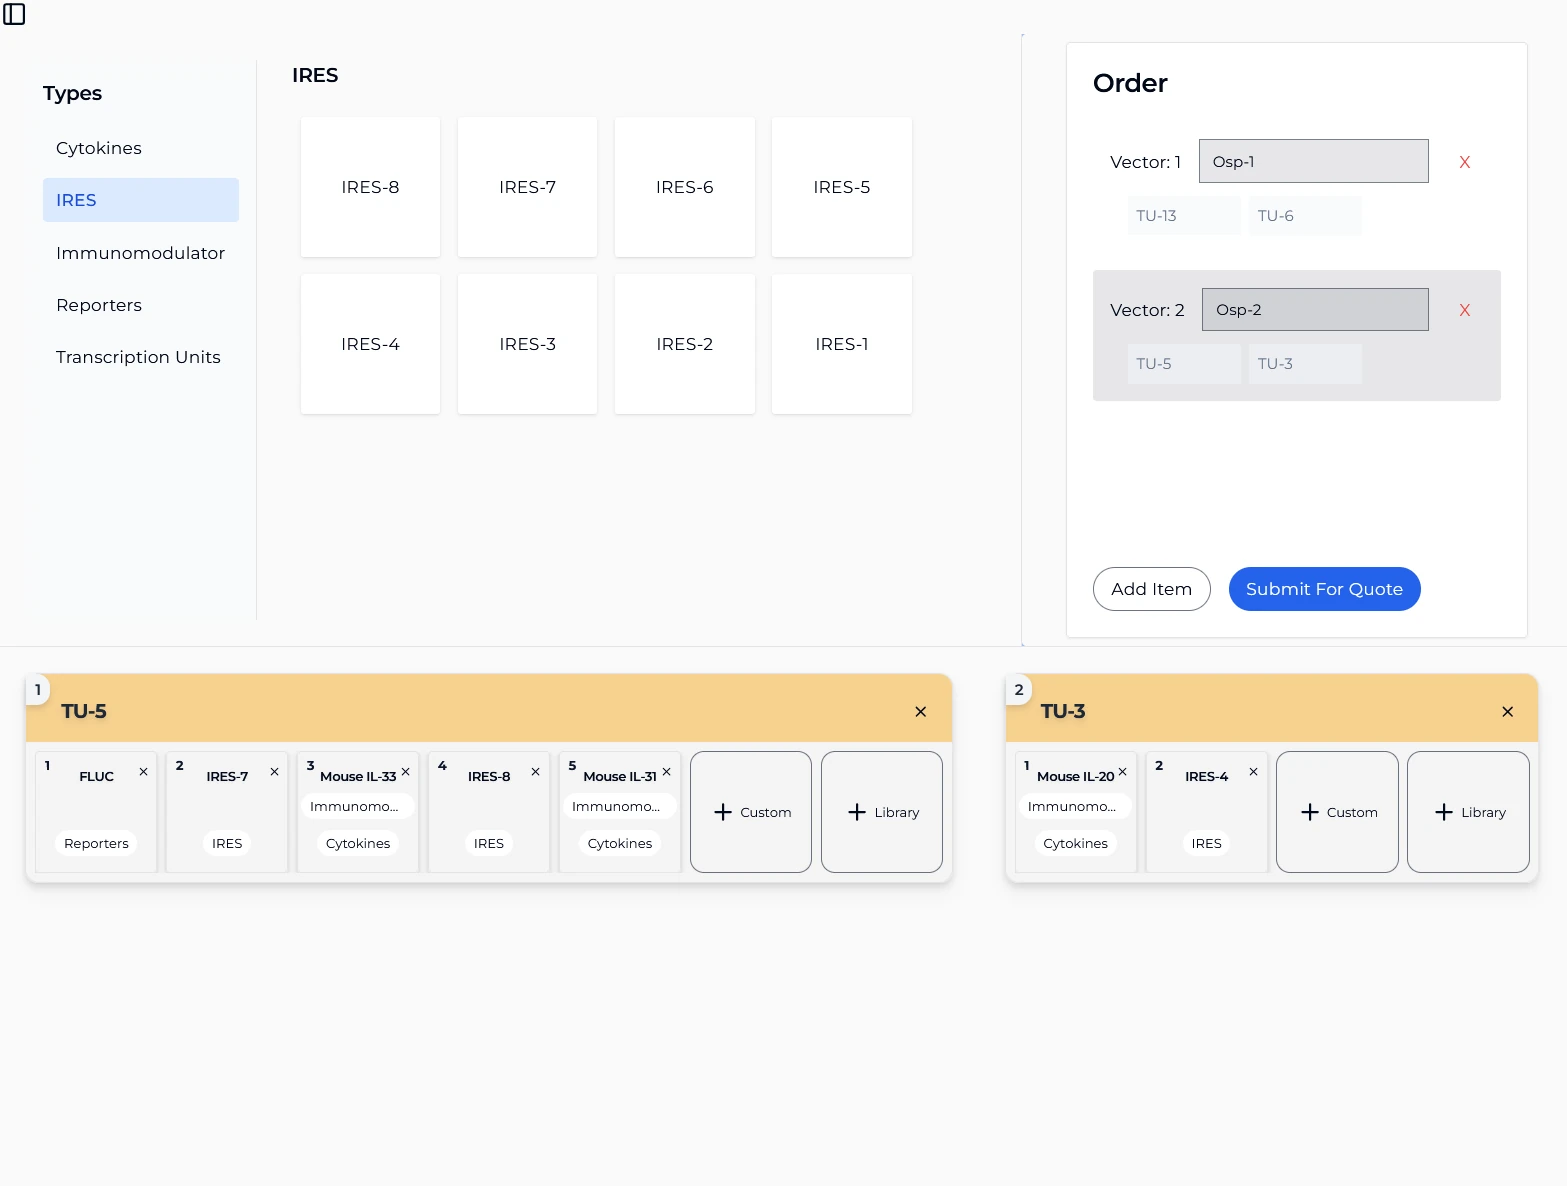Remove Mouse IL-33 from TU-5
The width and height of the screenshot is (1567, 1186).
[x=405, y=772]
